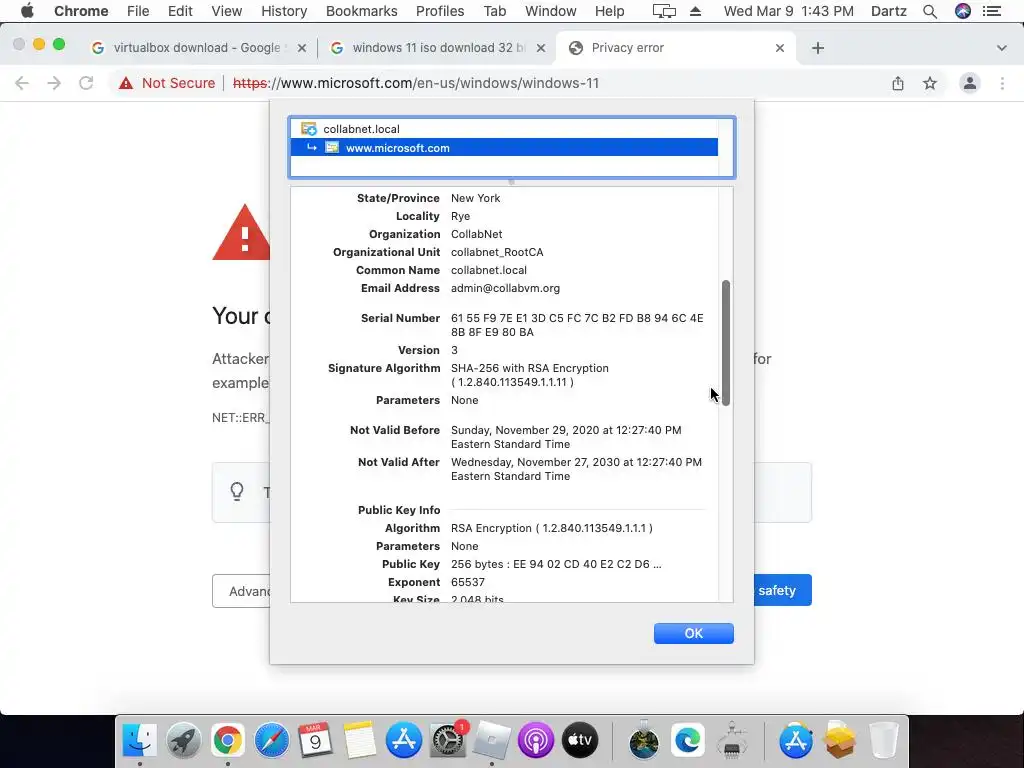Open Spotlight search icon

tap(930, 11)
